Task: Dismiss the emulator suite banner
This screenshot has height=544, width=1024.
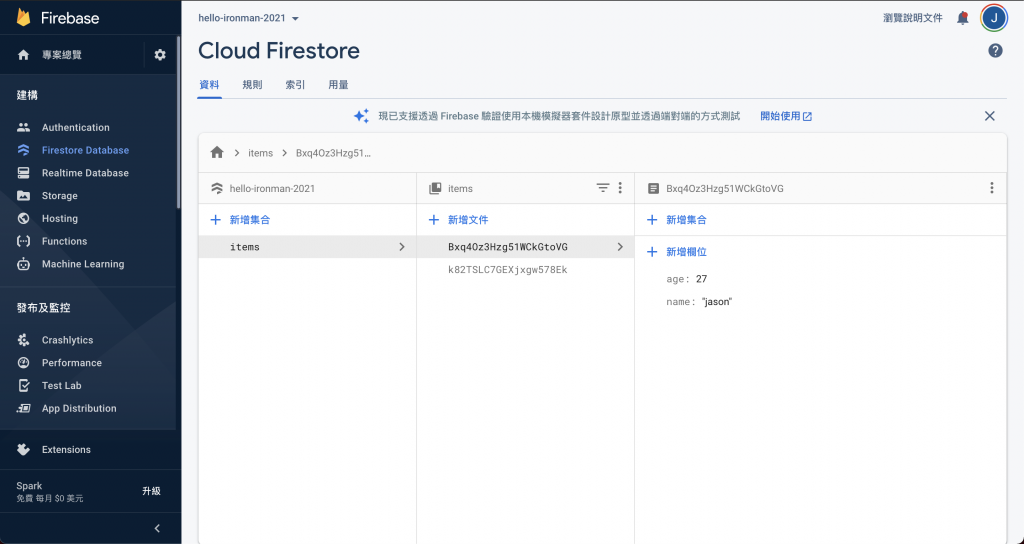Action: [989, 116]
